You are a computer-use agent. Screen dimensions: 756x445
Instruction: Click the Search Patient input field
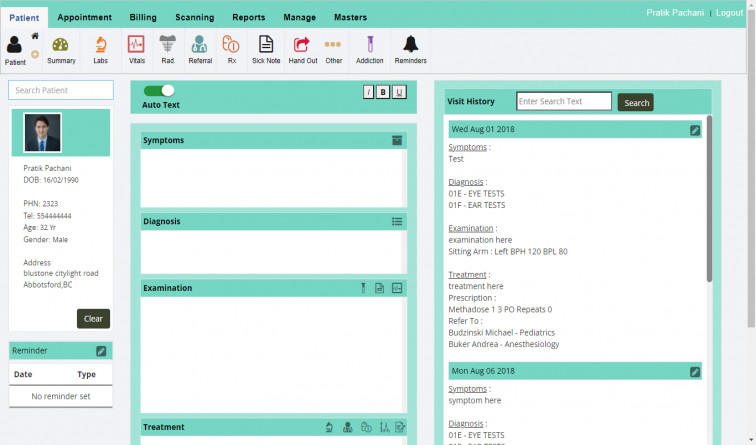61,90
